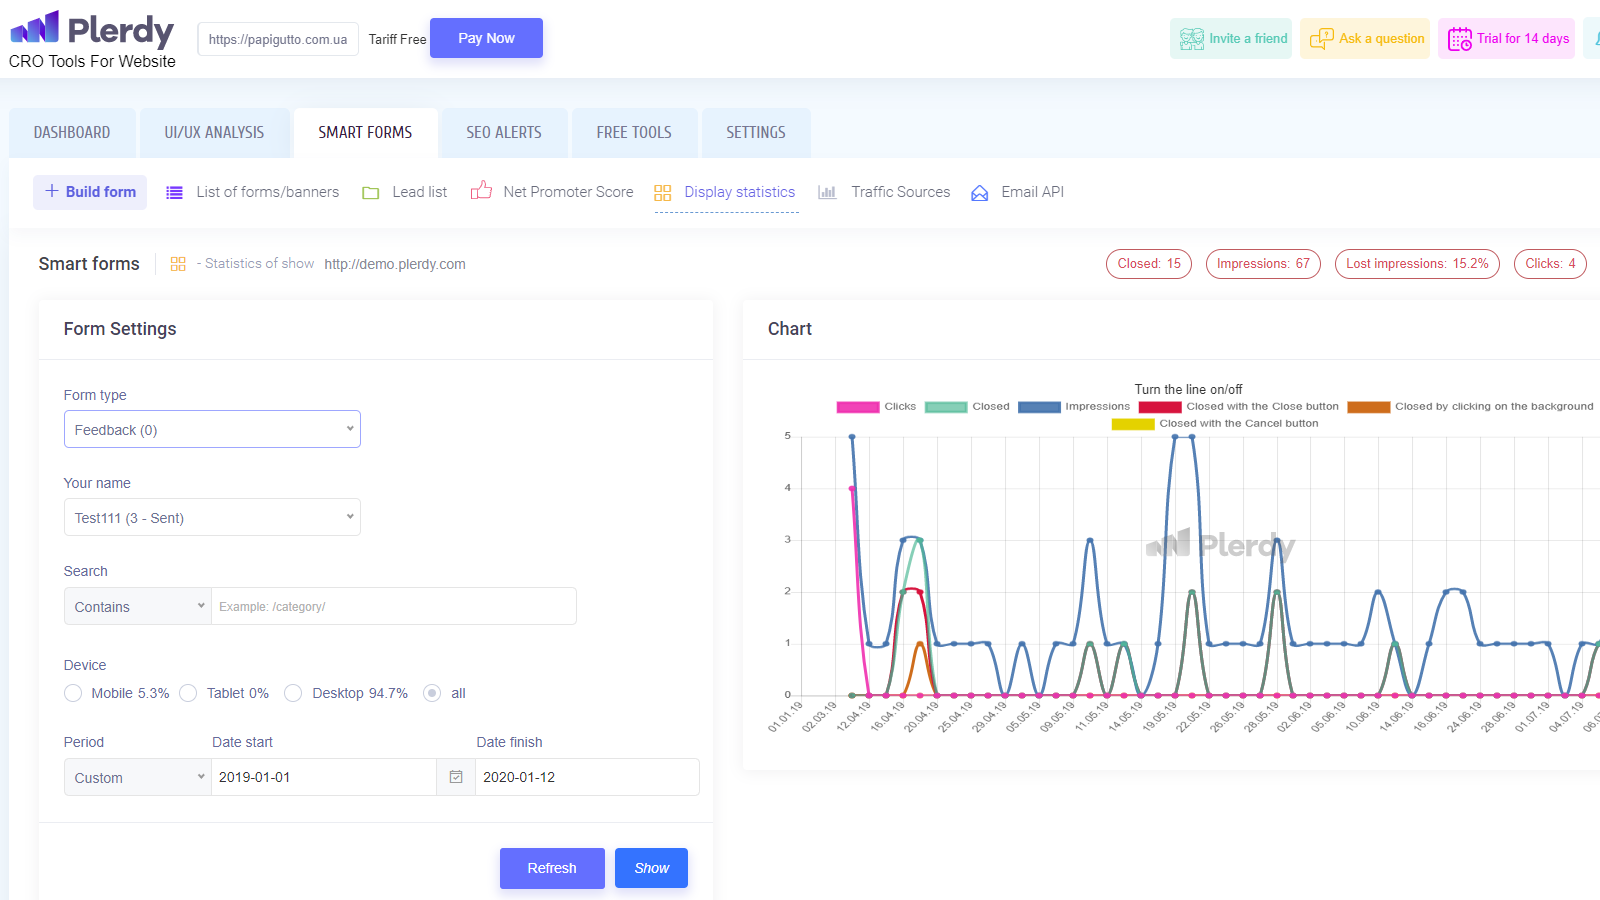
Task: Switch to the UI/UX ANALYSIS tab
Action: tap(214, 133)
